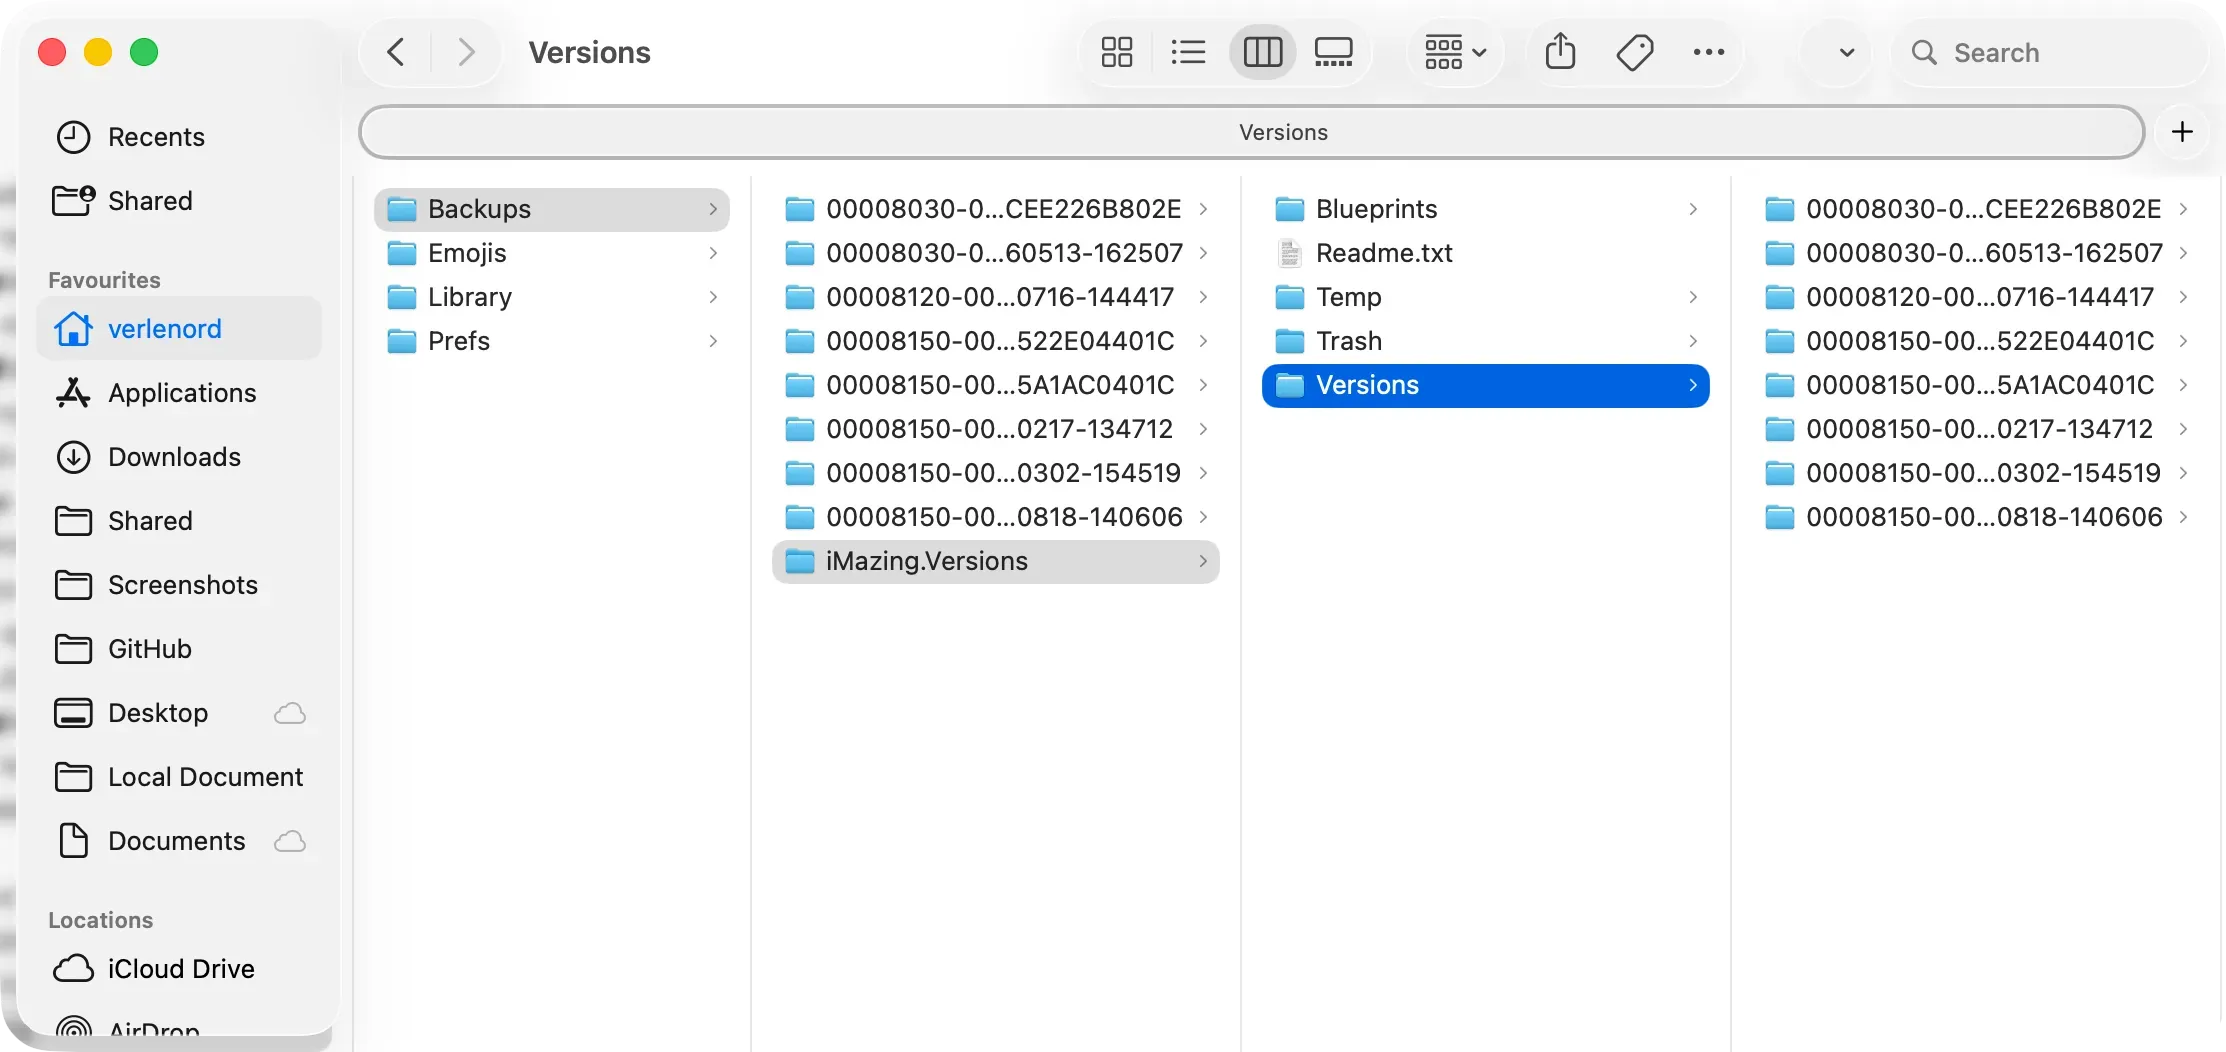The width and height of the screenshot is (2226, 1052).
Task: Open Screenshots in the sidebar
Action: 180,585
